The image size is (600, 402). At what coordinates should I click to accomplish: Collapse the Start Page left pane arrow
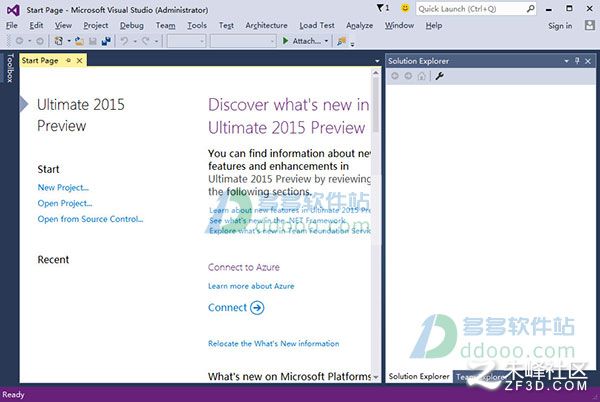click(24, 104)
